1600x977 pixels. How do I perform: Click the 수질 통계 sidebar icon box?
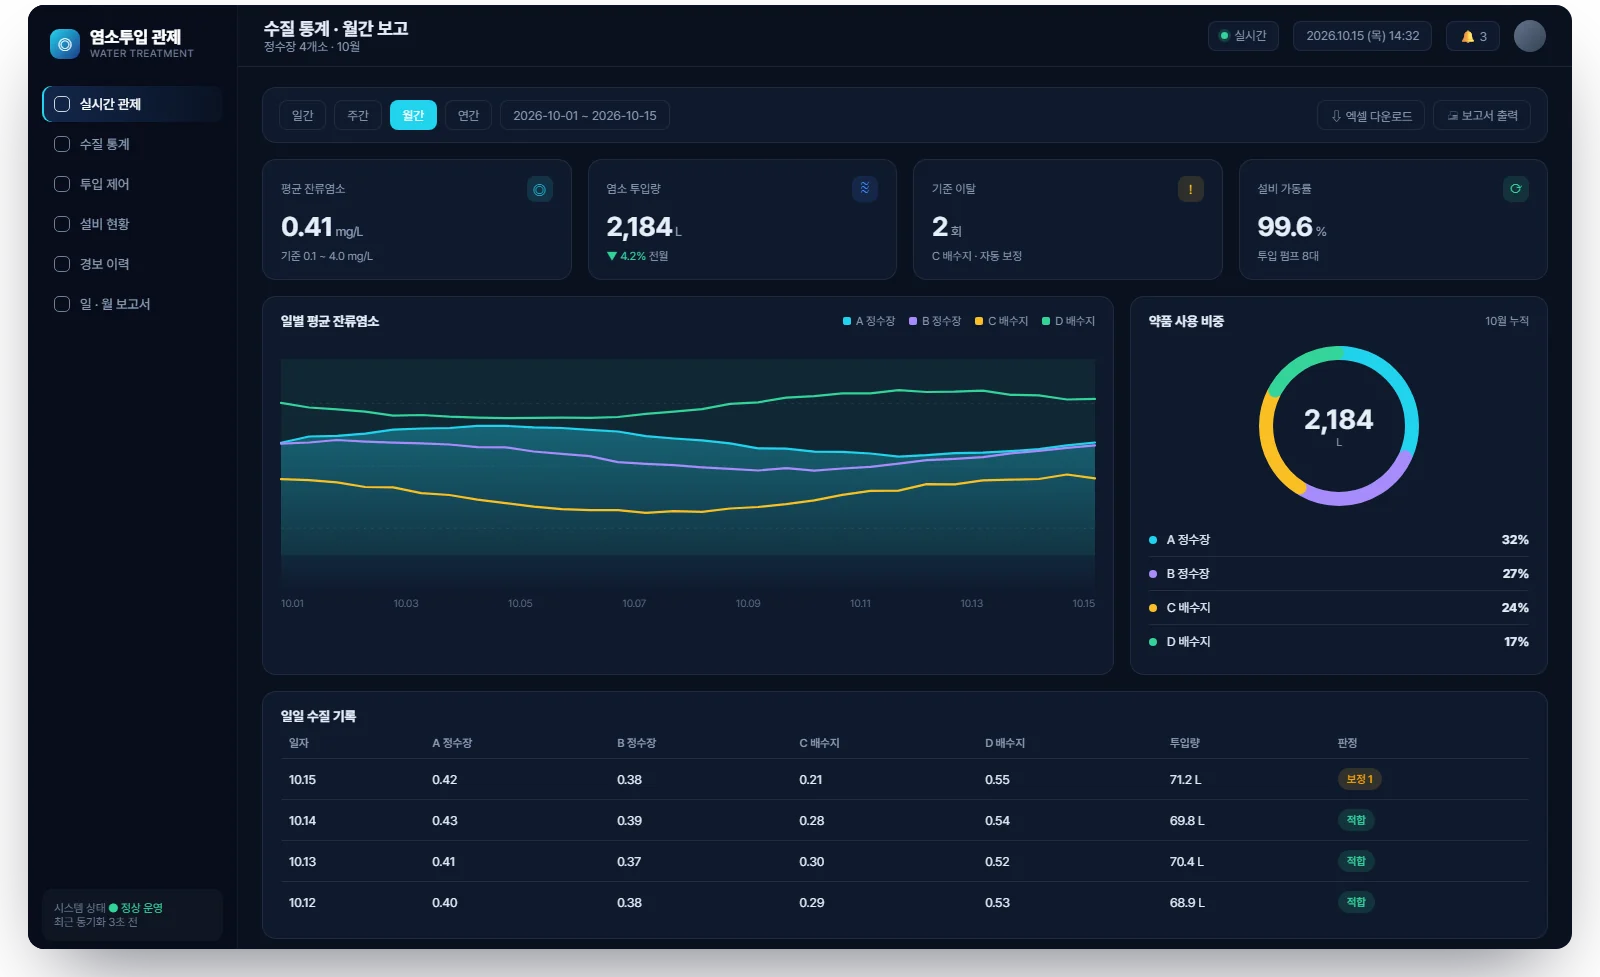(x=62, y=144)
